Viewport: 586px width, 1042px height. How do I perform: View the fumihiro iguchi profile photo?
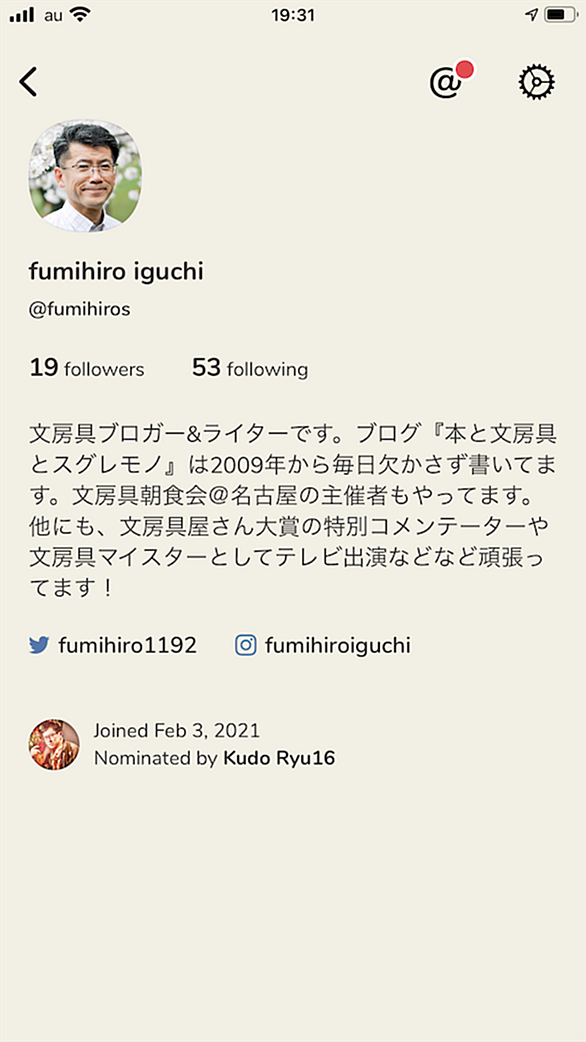[84, 176]
